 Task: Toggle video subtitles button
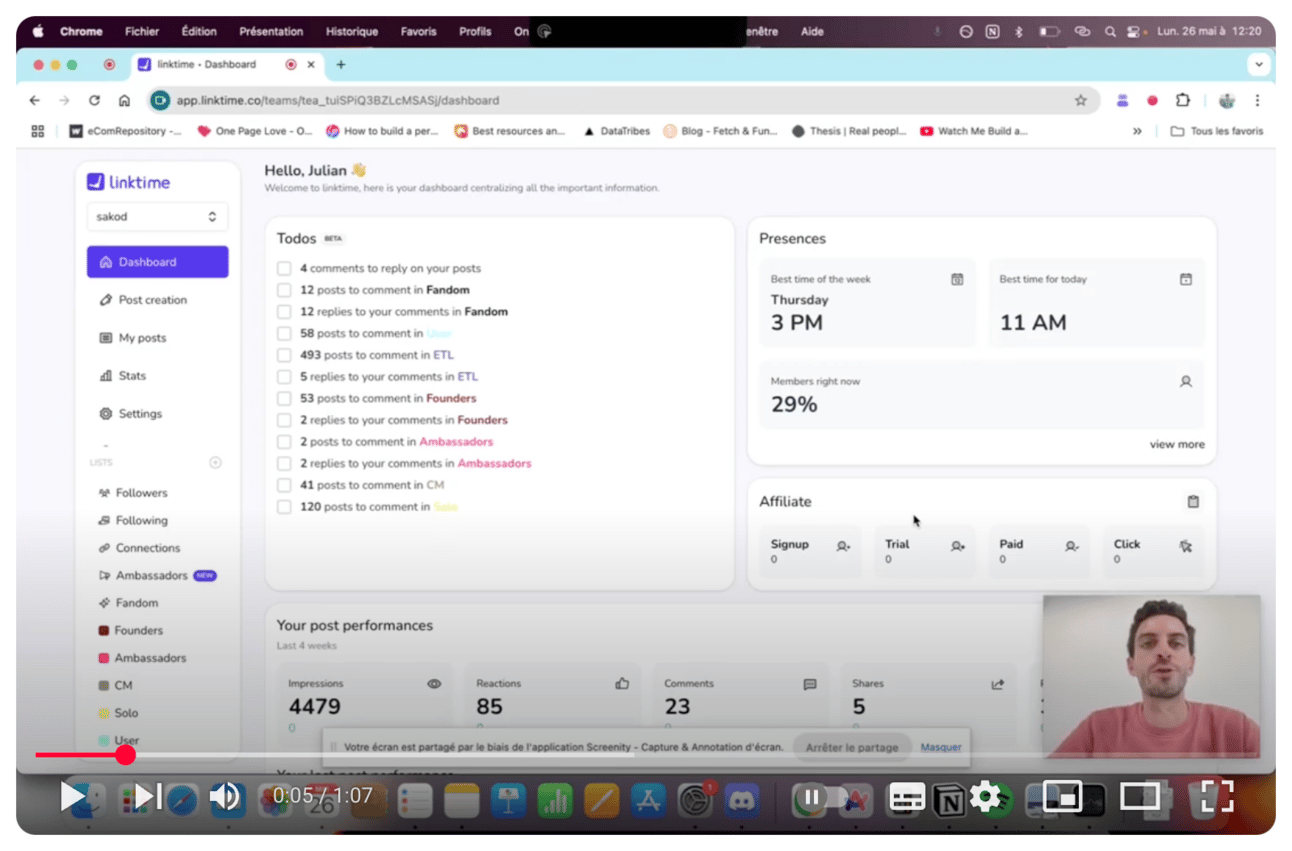(907, 797)
